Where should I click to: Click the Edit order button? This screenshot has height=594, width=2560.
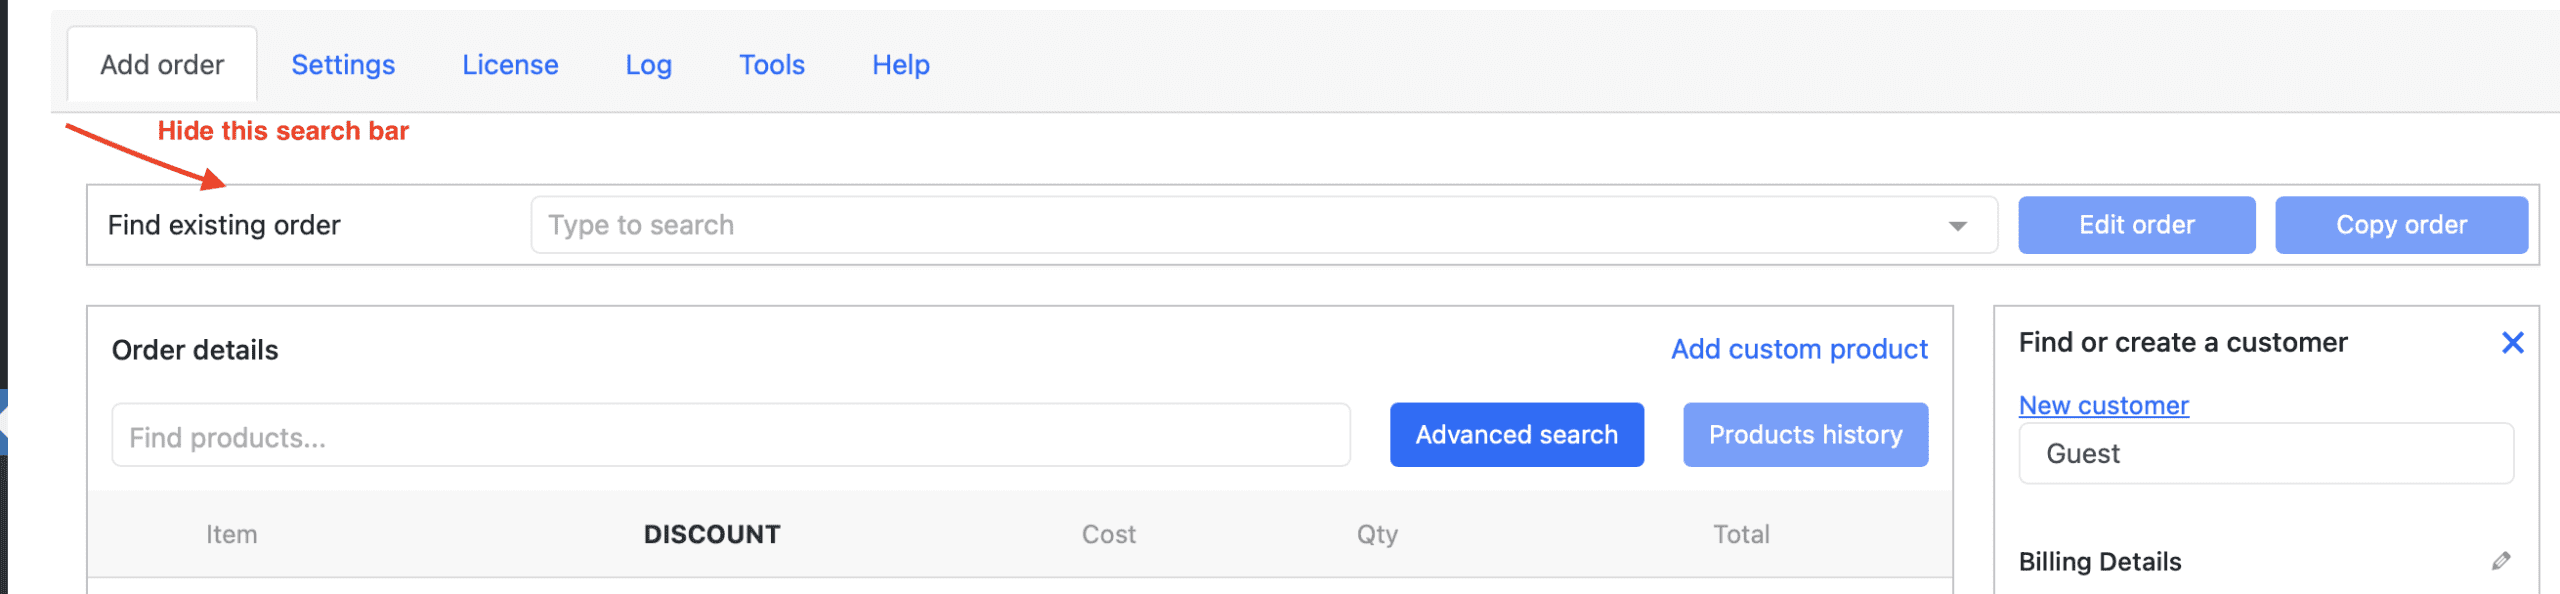(2136, 224)
